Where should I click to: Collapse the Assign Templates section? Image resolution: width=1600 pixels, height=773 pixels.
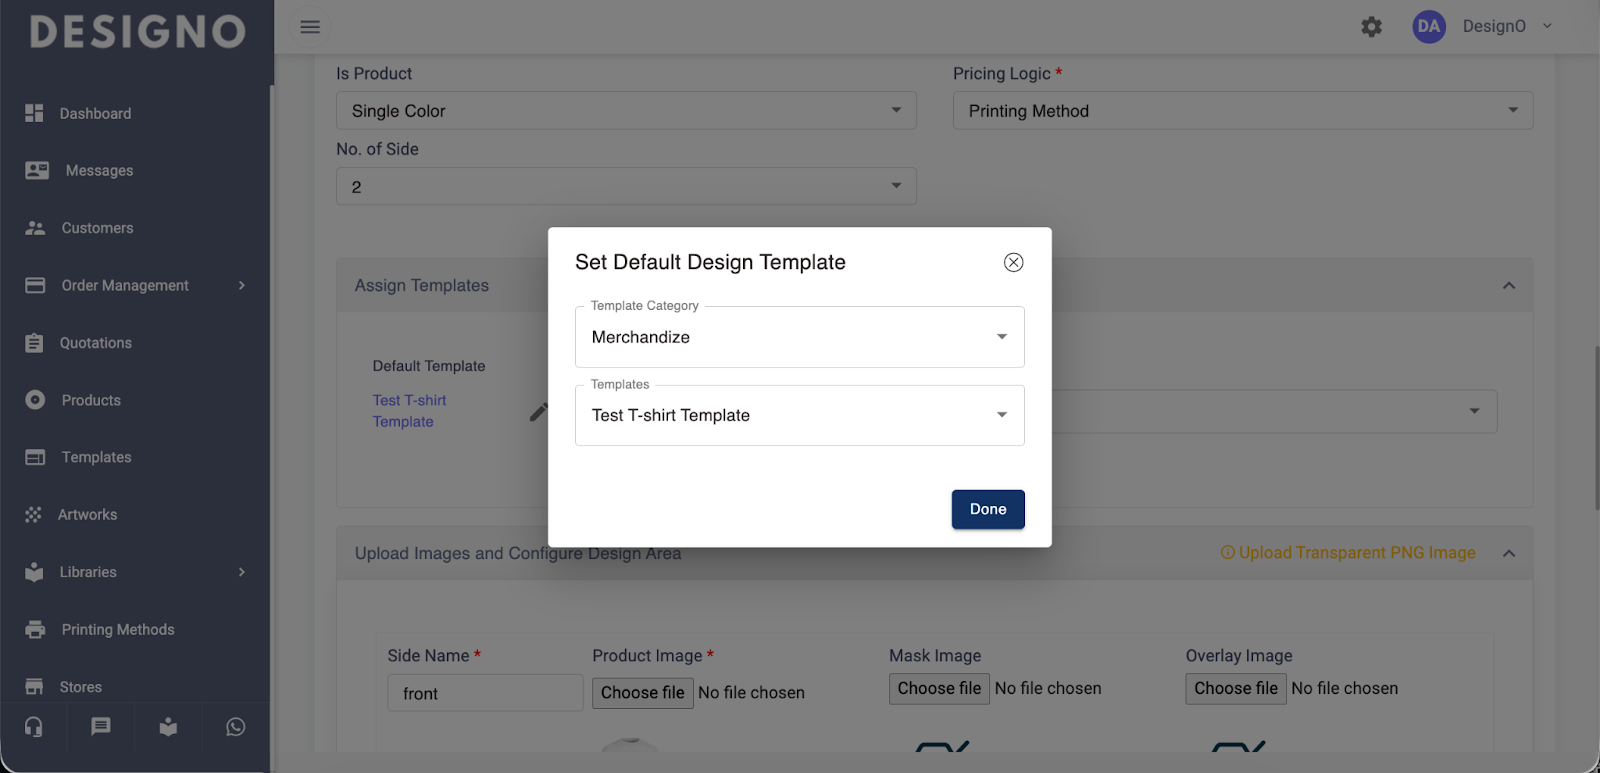(x=1508, y=286)
